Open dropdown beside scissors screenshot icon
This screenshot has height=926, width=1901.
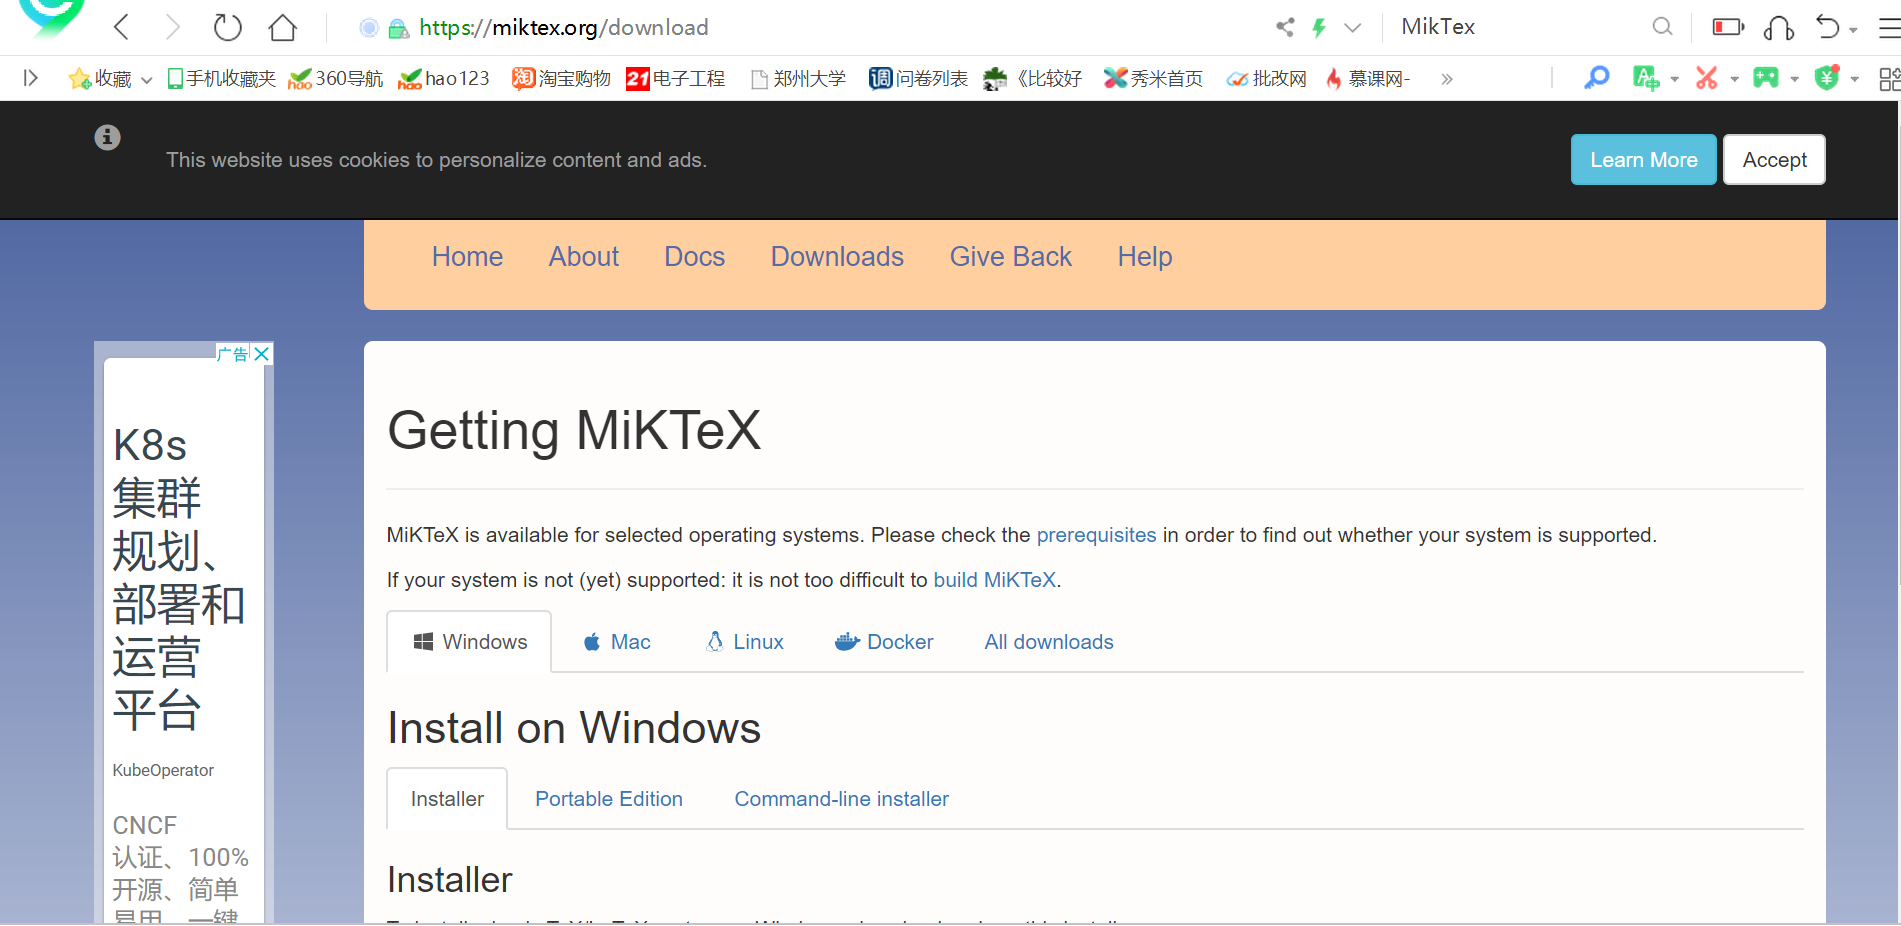1734,80
